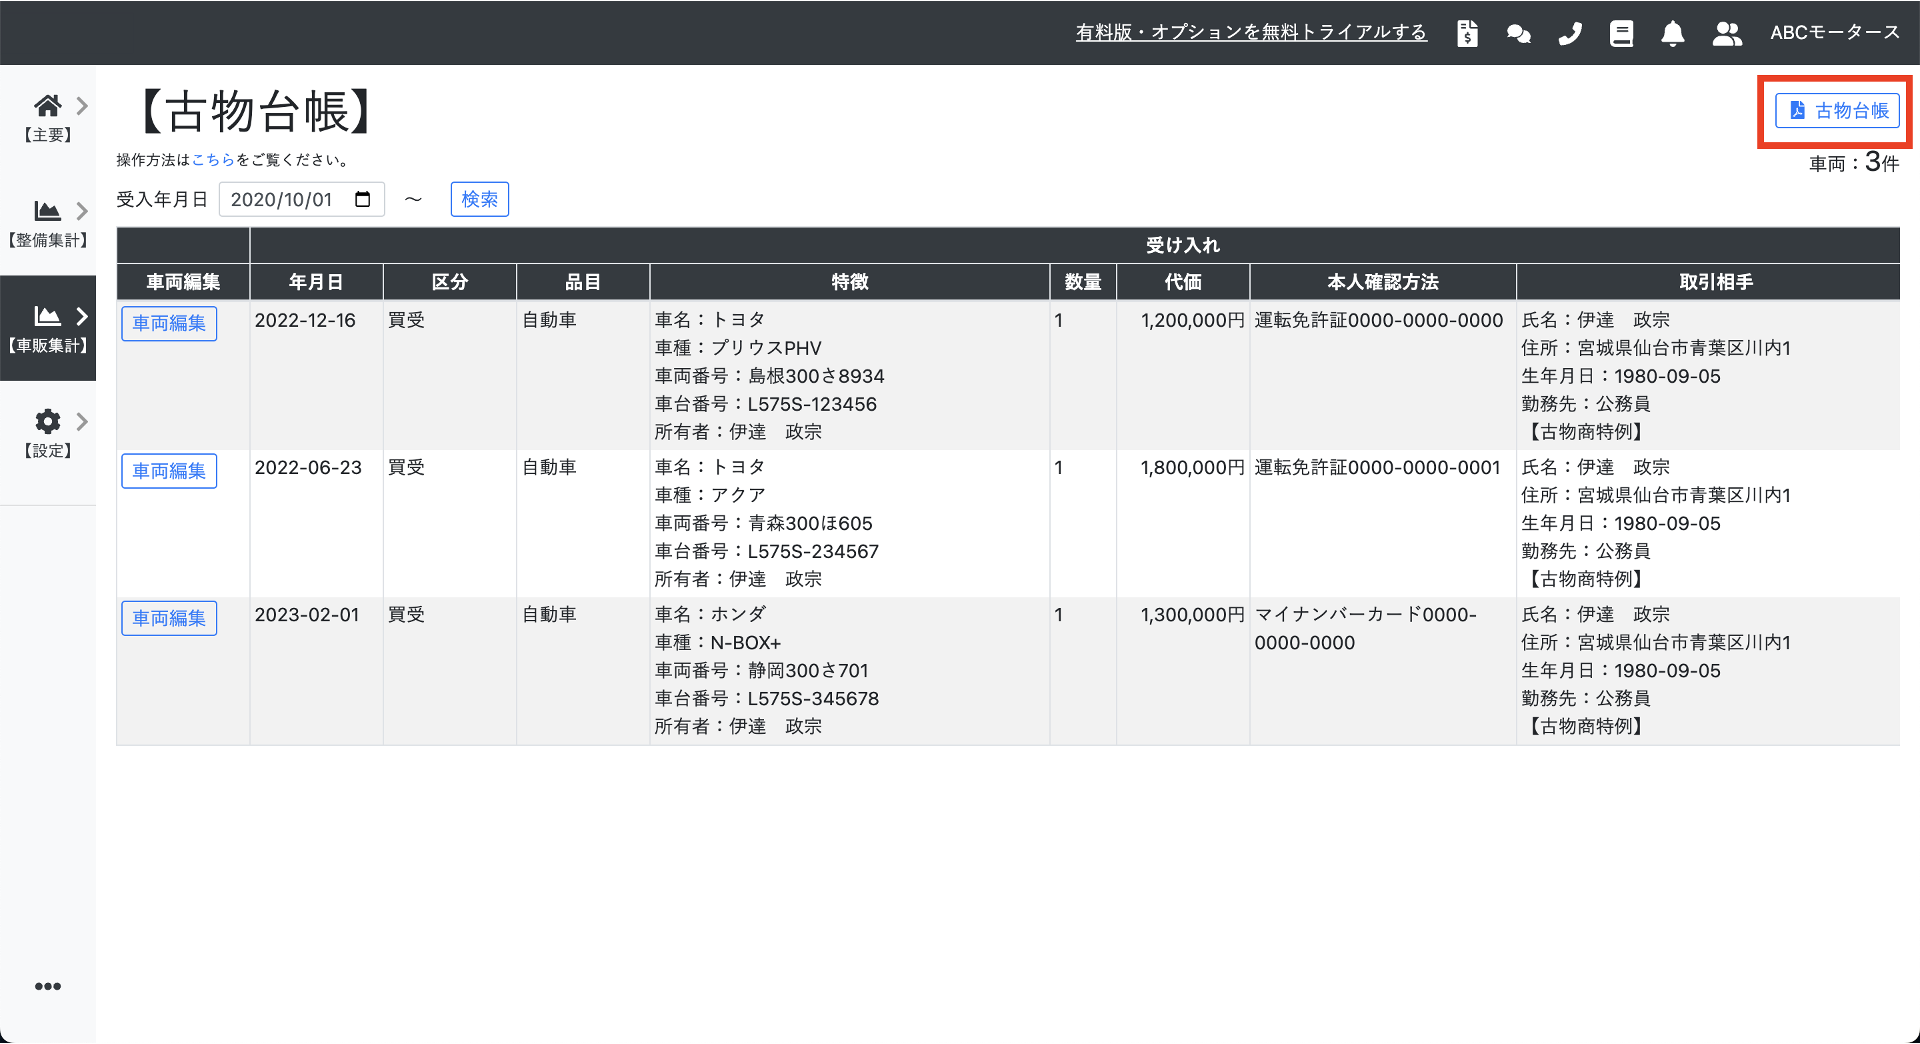Expand the 【車販集計】 sidebar chevron
The width and height of the screenshot is (1920, 1044).
(x=82, y=316)
